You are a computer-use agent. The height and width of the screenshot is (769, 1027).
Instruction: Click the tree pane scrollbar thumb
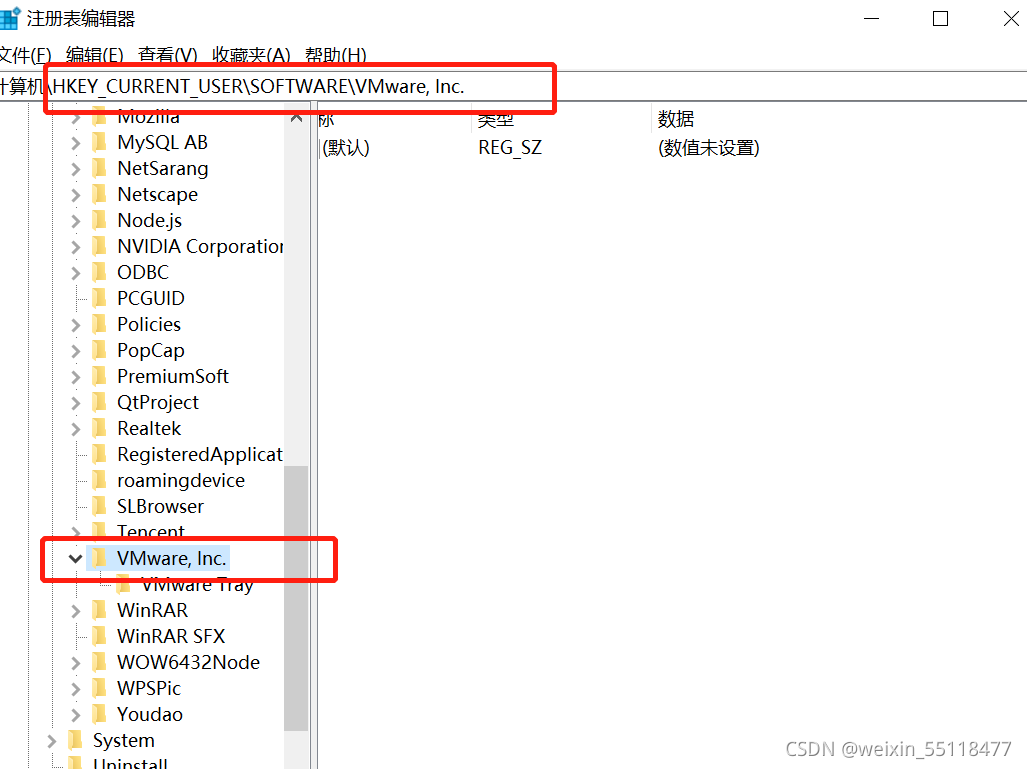click(296, 598)
